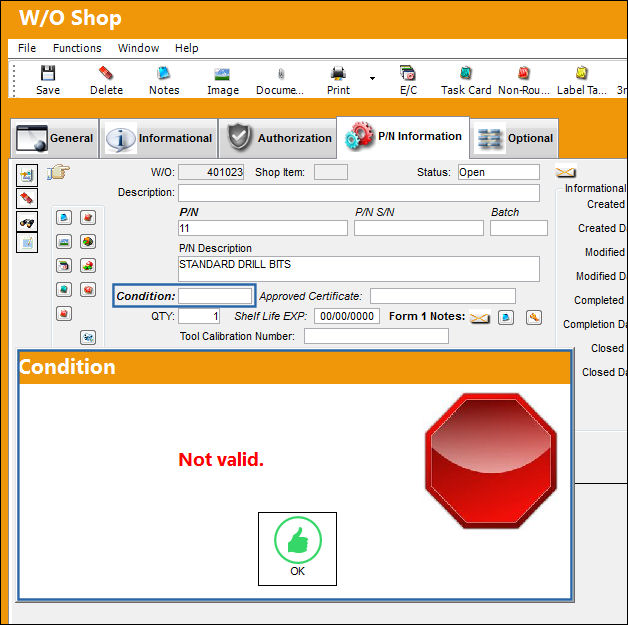Switch to the Informational tab
The image size is (628, 625).
click(159, 139)
